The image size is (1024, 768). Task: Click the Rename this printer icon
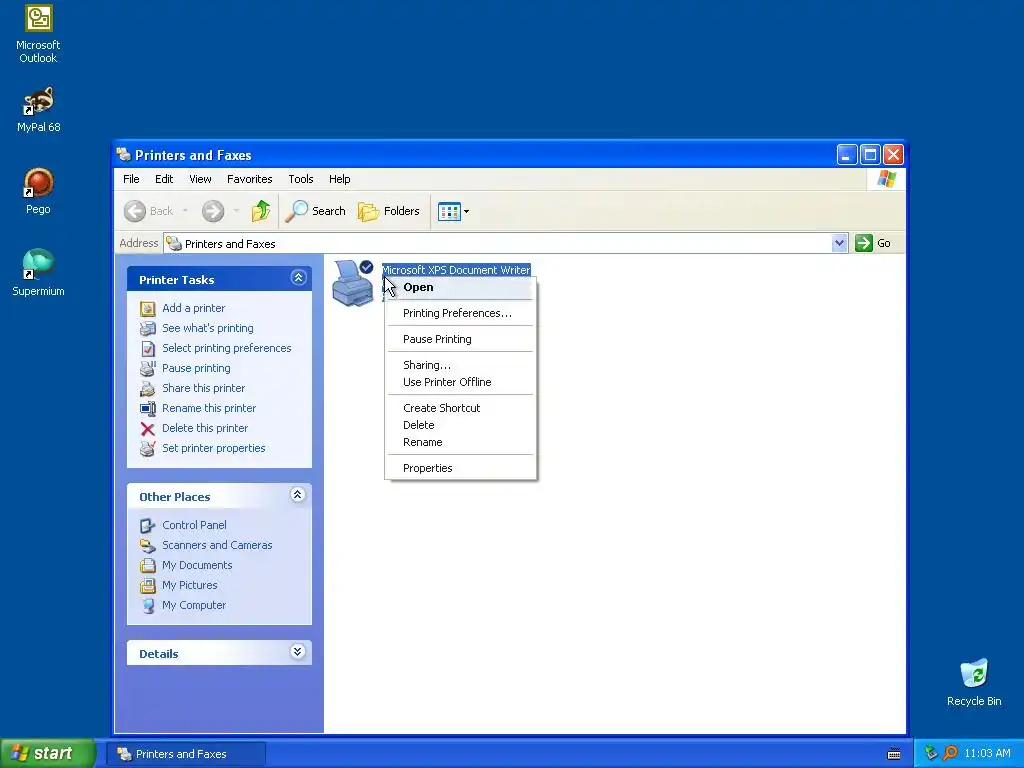[x=148, y=409]
